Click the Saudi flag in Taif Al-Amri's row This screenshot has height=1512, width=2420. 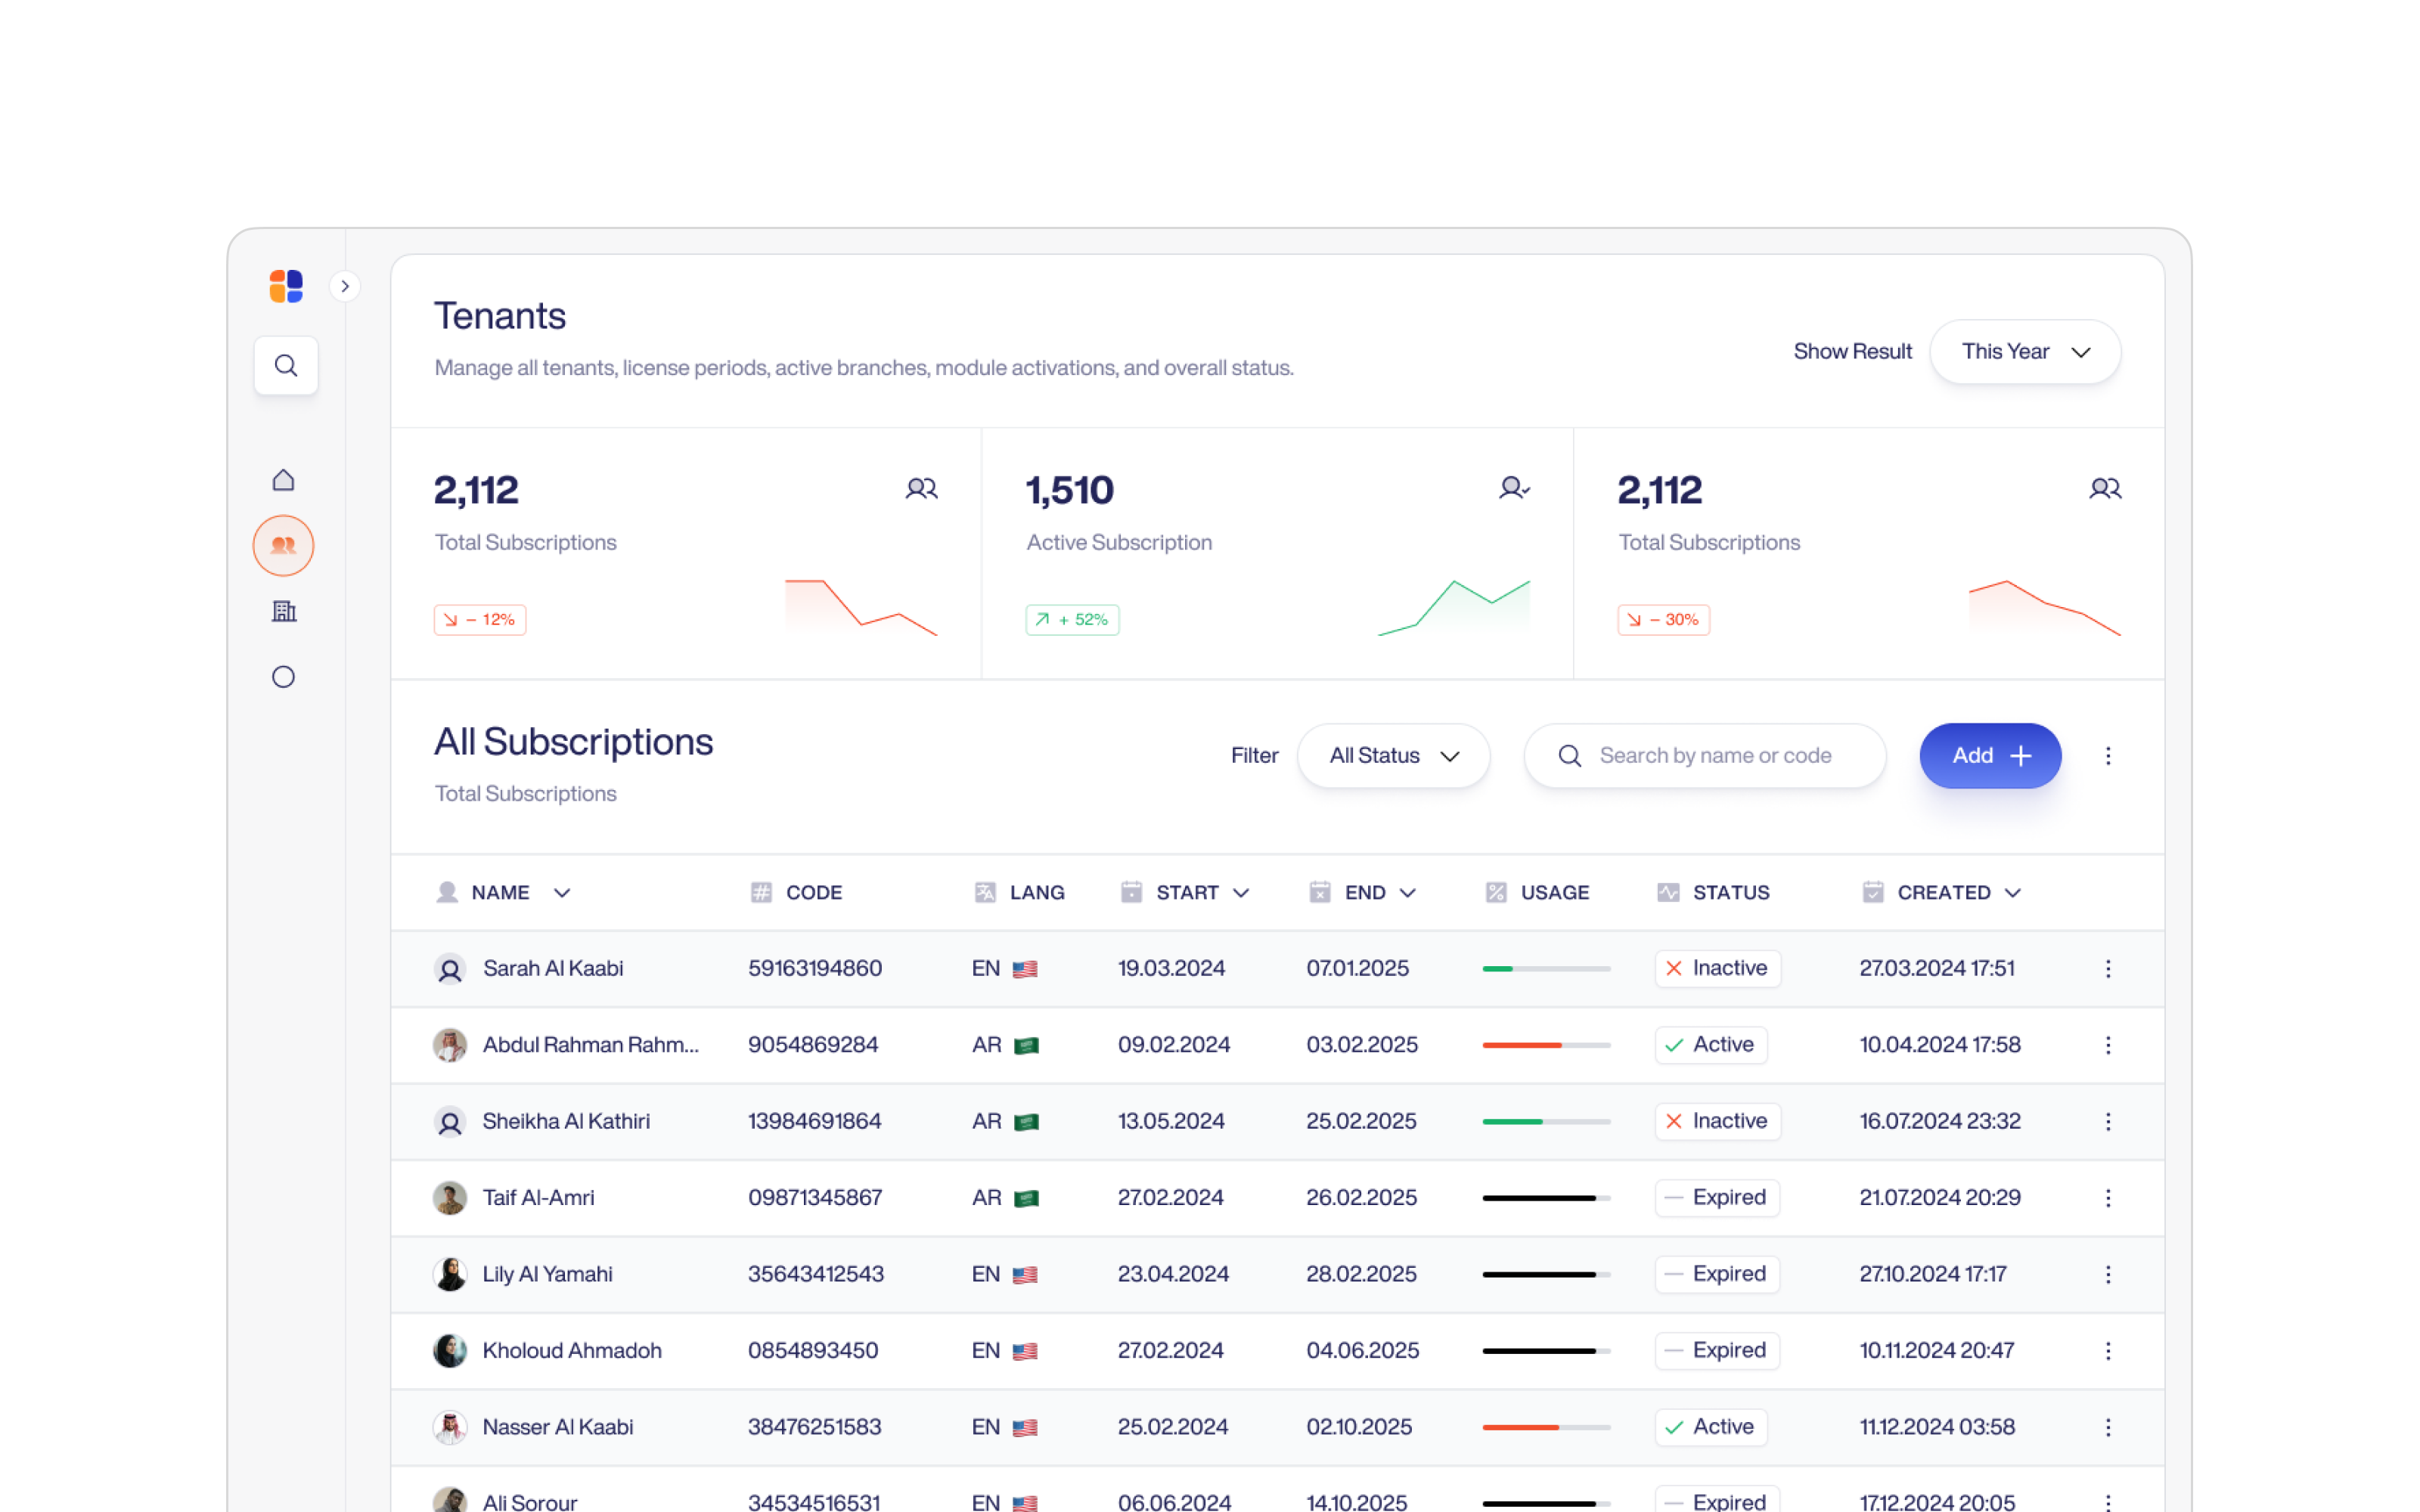pos(1026,1198)
